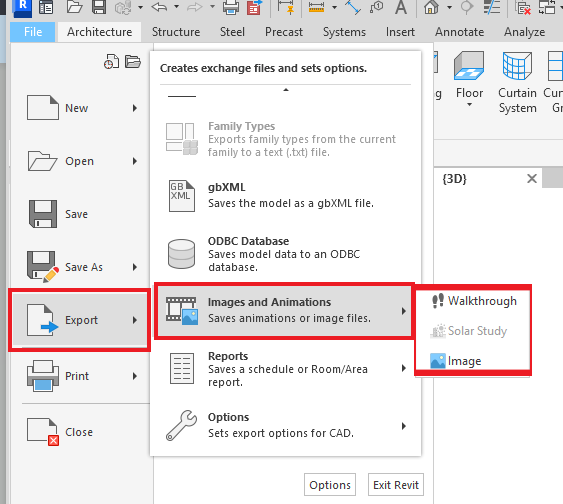Open the File tab
Image resolution: width=563 pixels, height=504 pixels.
tap(33, 32)
